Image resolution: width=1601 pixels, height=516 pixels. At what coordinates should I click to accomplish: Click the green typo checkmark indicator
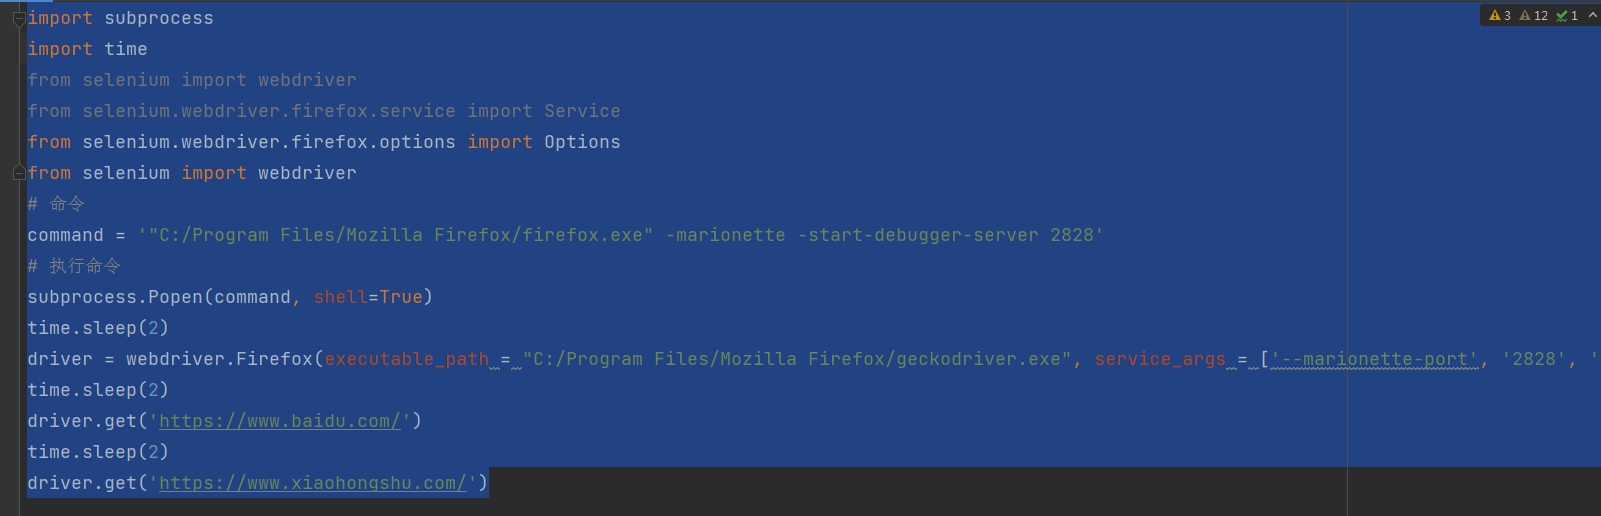pos(1561,15)
